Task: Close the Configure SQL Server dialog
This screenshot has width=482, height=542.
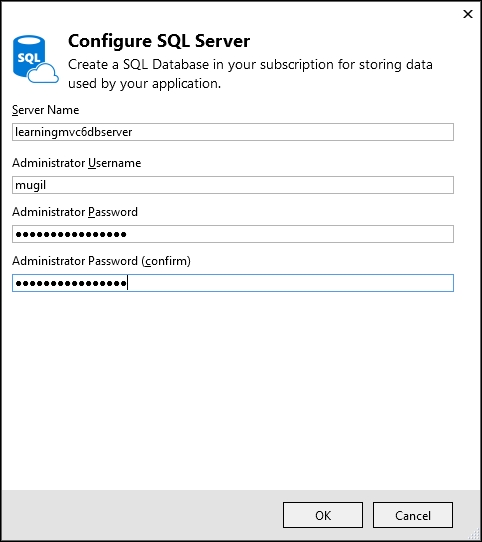Action: (468, 14)
